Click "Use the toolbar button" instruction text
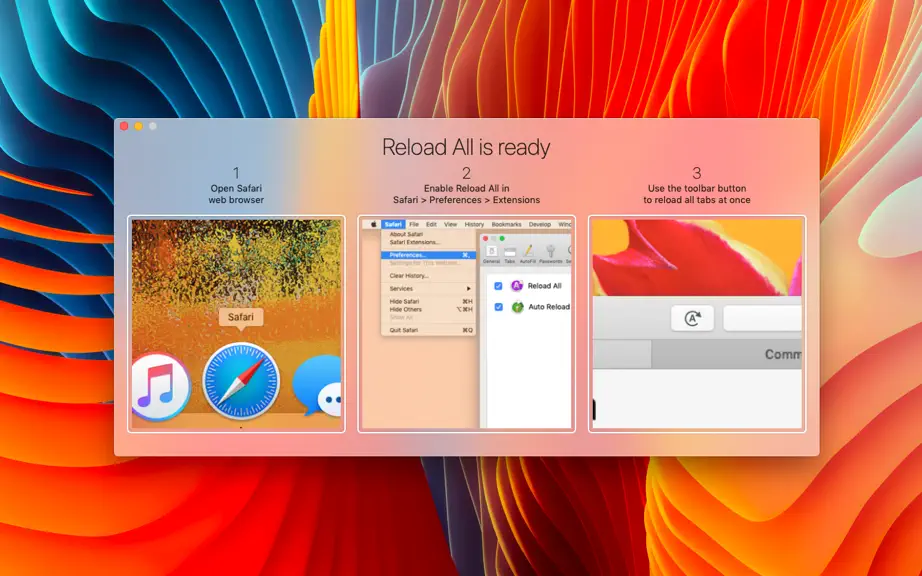The height and width of the screenshot is (576, 922). pyautogui.click(x=697, y=189)
